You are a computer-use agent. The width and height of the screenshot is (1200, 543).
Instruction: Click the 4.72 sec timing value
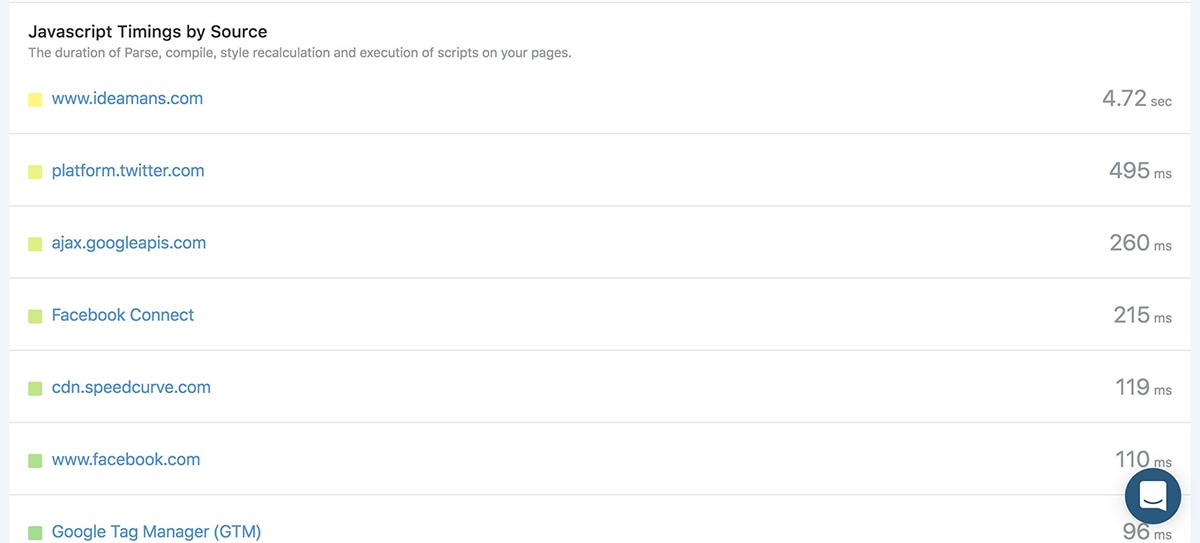coord(1137,99)
